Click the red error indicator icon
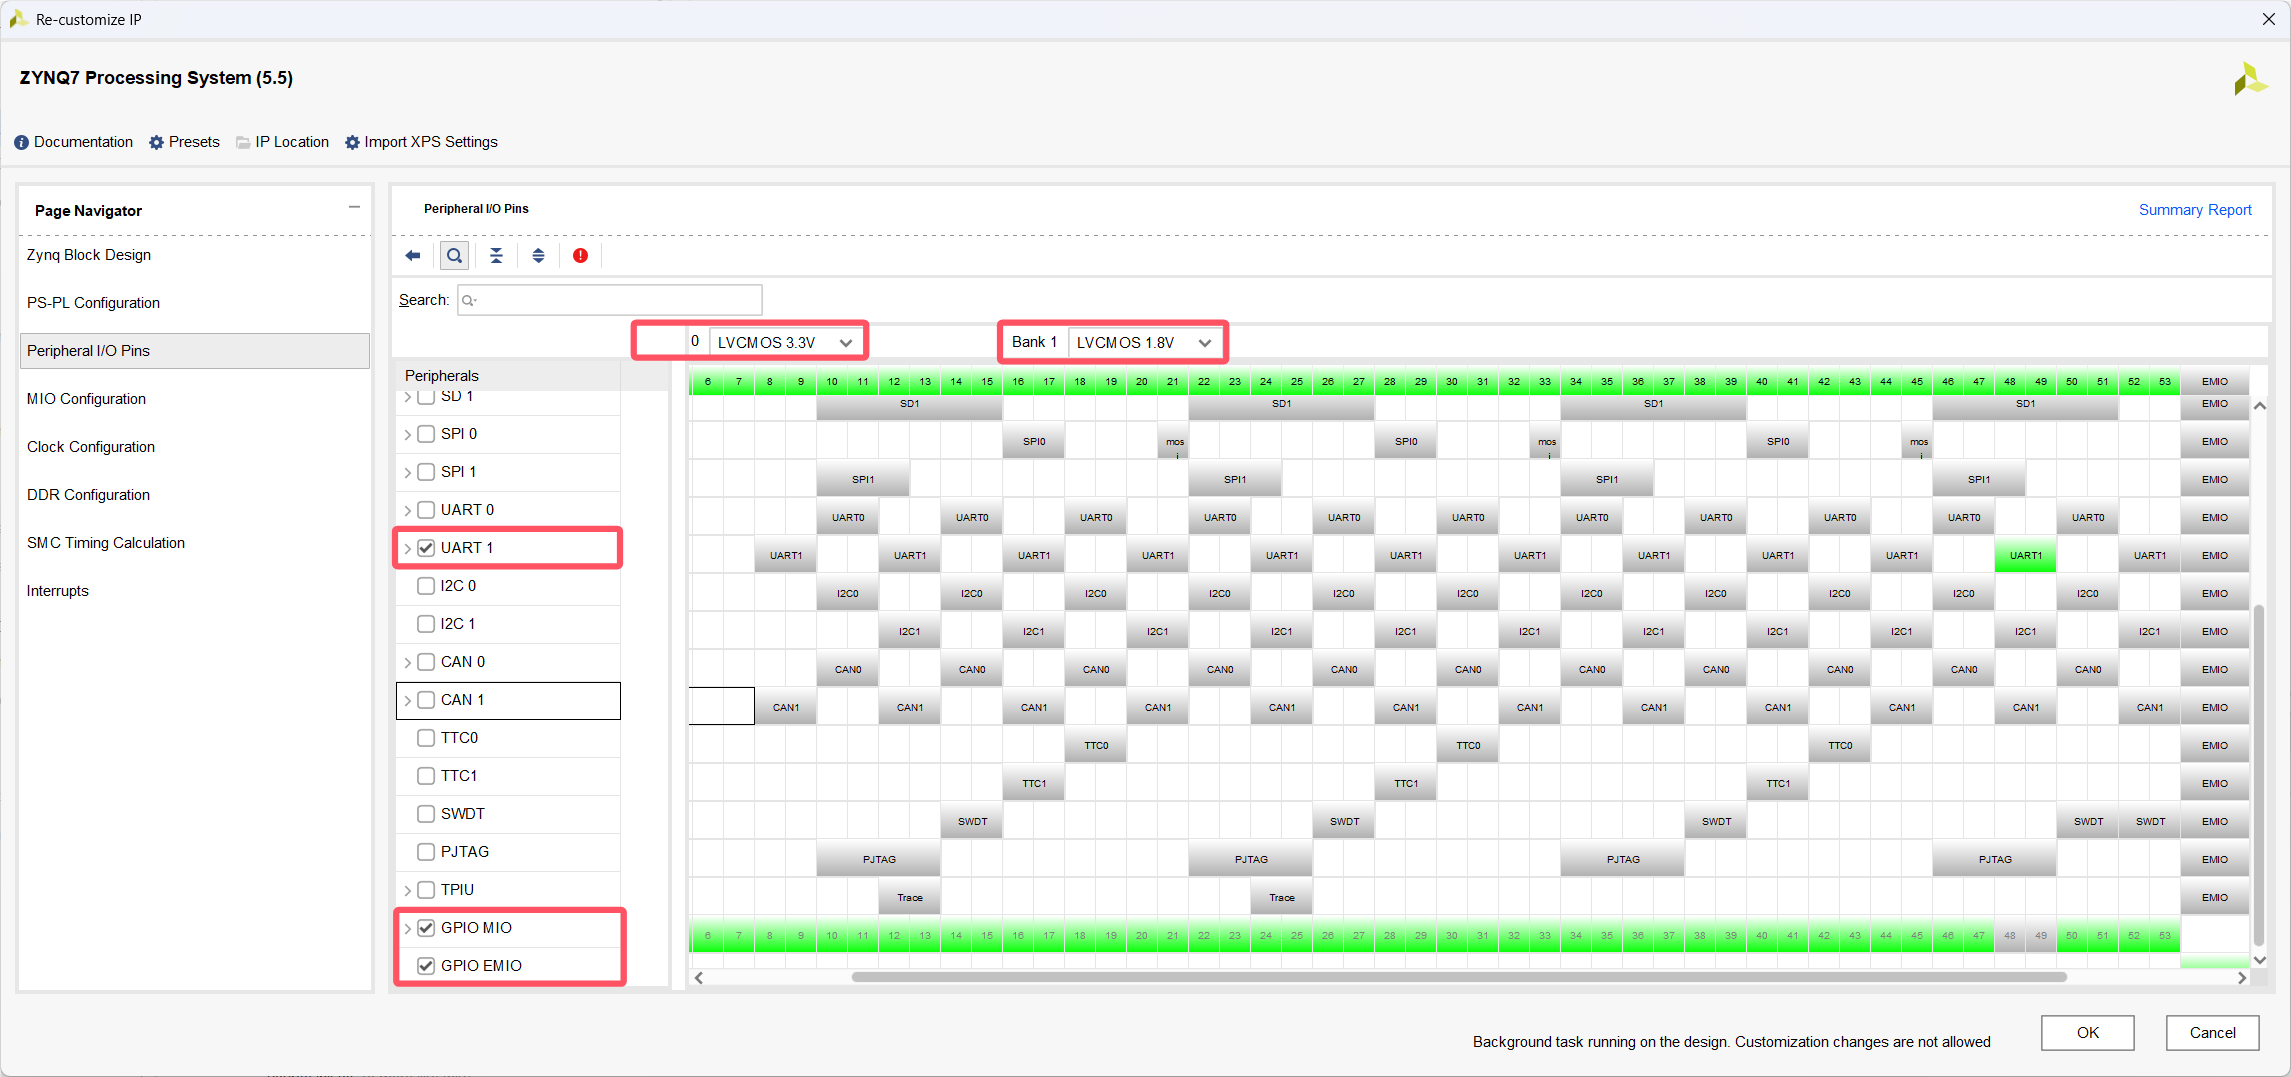The height and width of the screenshot is (1077, 2291). point(580,256)
